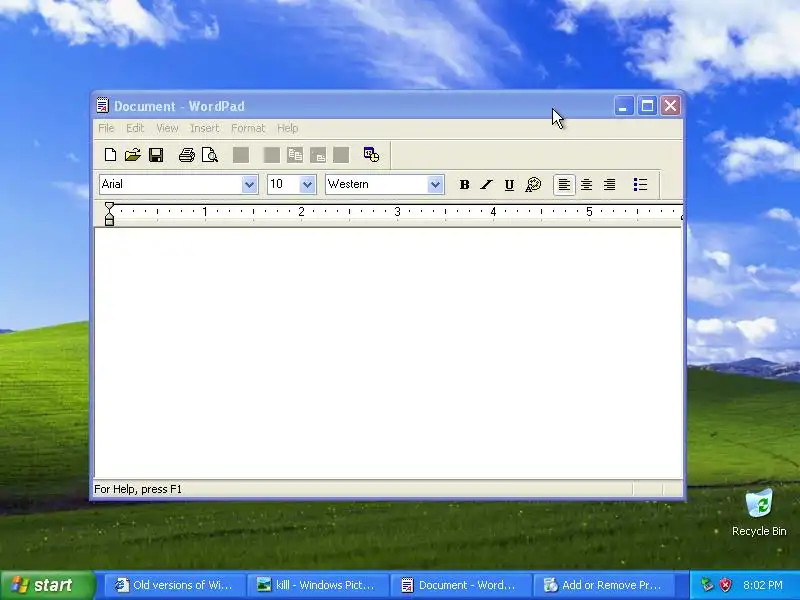Click the network connection tray icon
800x600 pixels.
pos(707,585)
